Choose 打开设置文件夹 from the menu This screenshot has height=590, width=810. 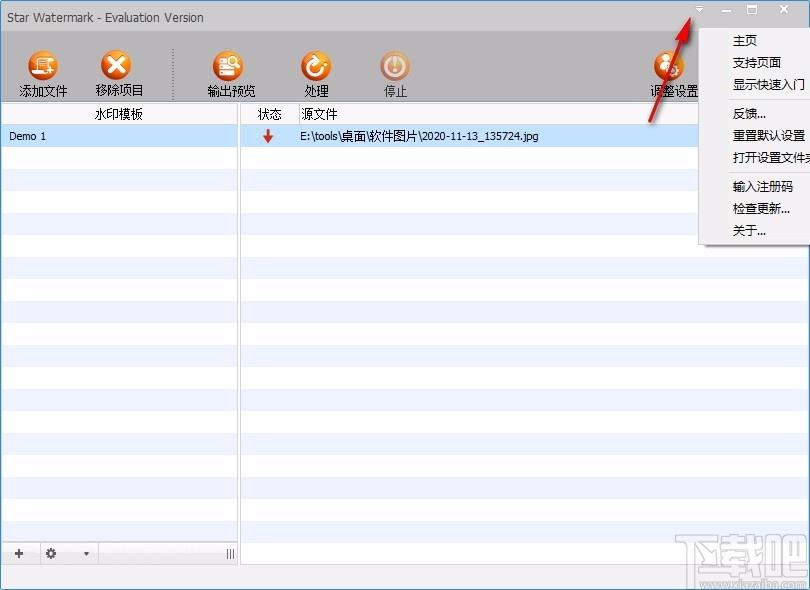coord(771,158)
